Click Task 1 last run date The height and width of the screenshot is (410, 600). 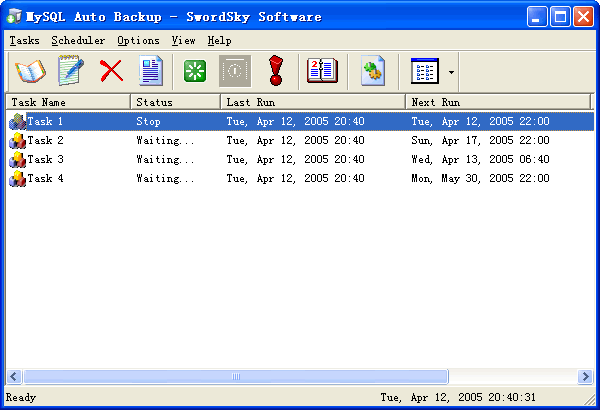(x=295, y=121)
